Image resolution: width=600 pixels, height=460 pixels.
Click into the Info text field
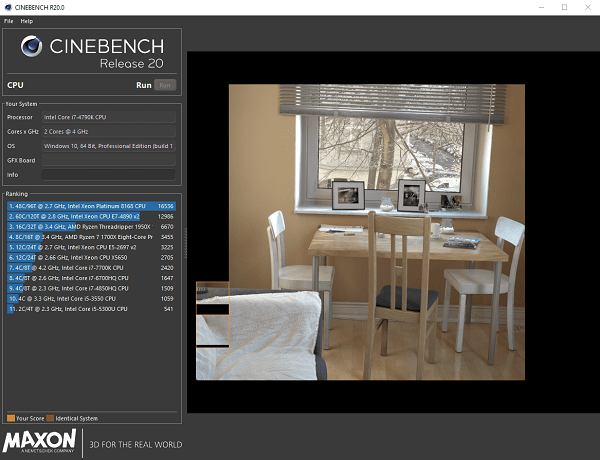click(109, 174)
